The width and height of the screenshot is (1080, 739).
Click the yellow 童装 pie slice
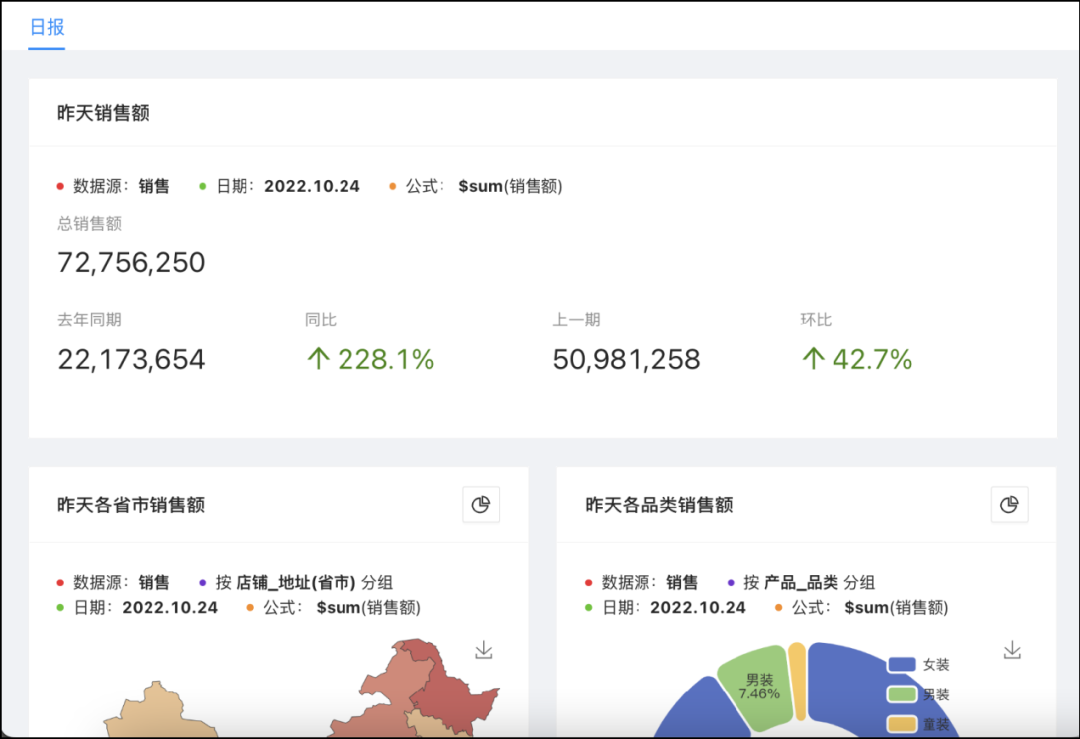tap(797, 682)
